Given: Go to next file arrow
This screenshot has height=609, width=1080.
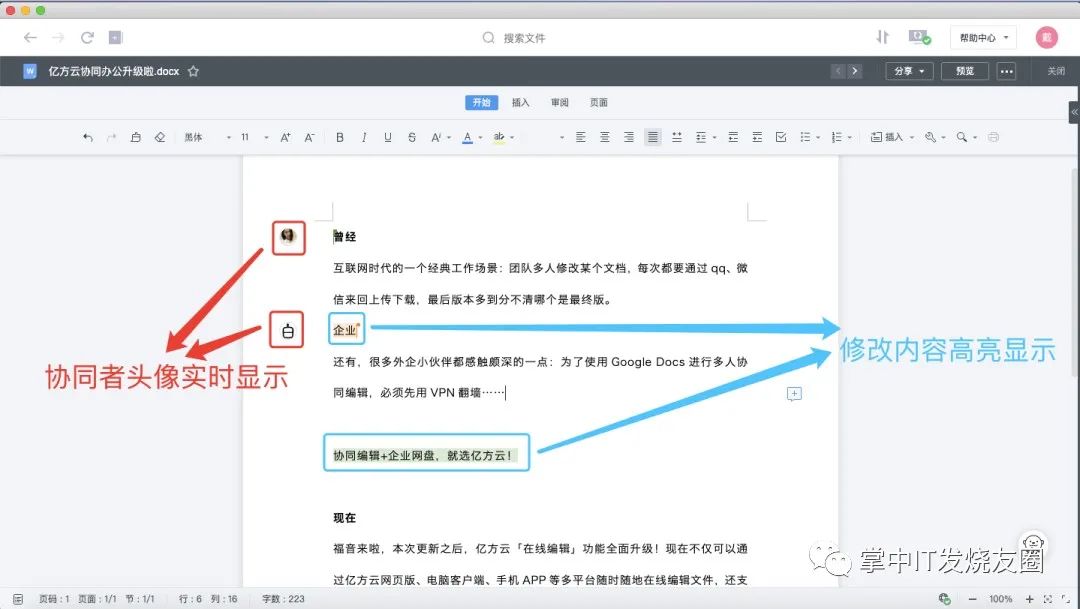Looking at the screenshot, I should (855, 71).
